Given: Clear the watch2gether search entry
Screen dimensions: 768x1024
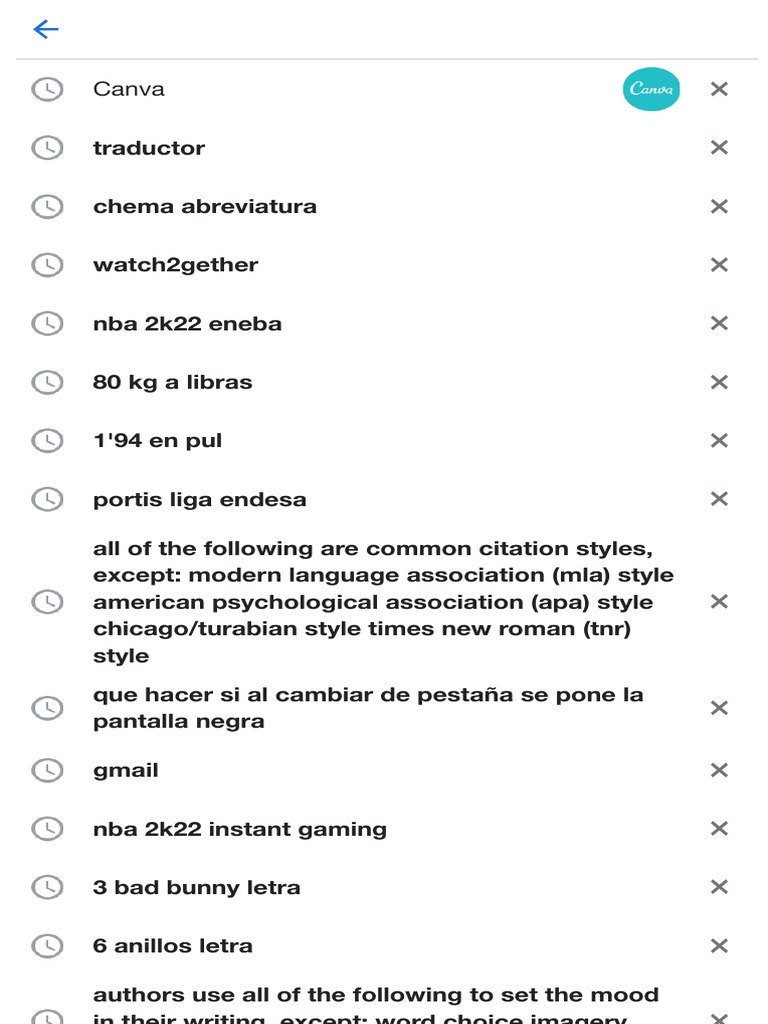Looking at the screenshot, I should tap(718, 265).
